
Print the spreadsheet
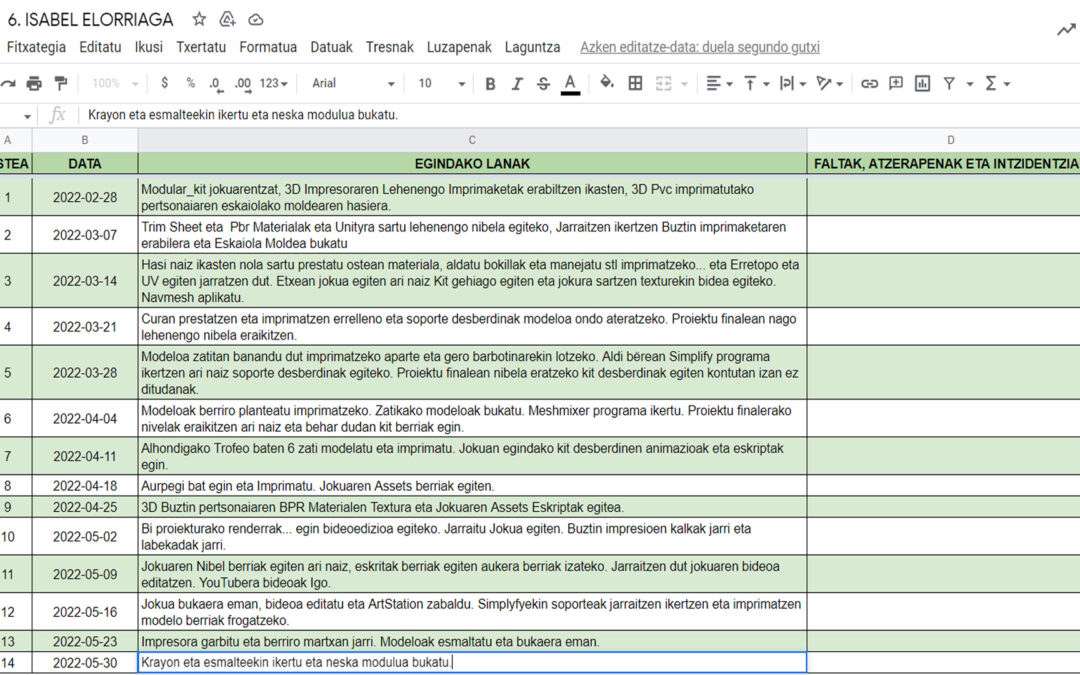[x=34, y=83]
